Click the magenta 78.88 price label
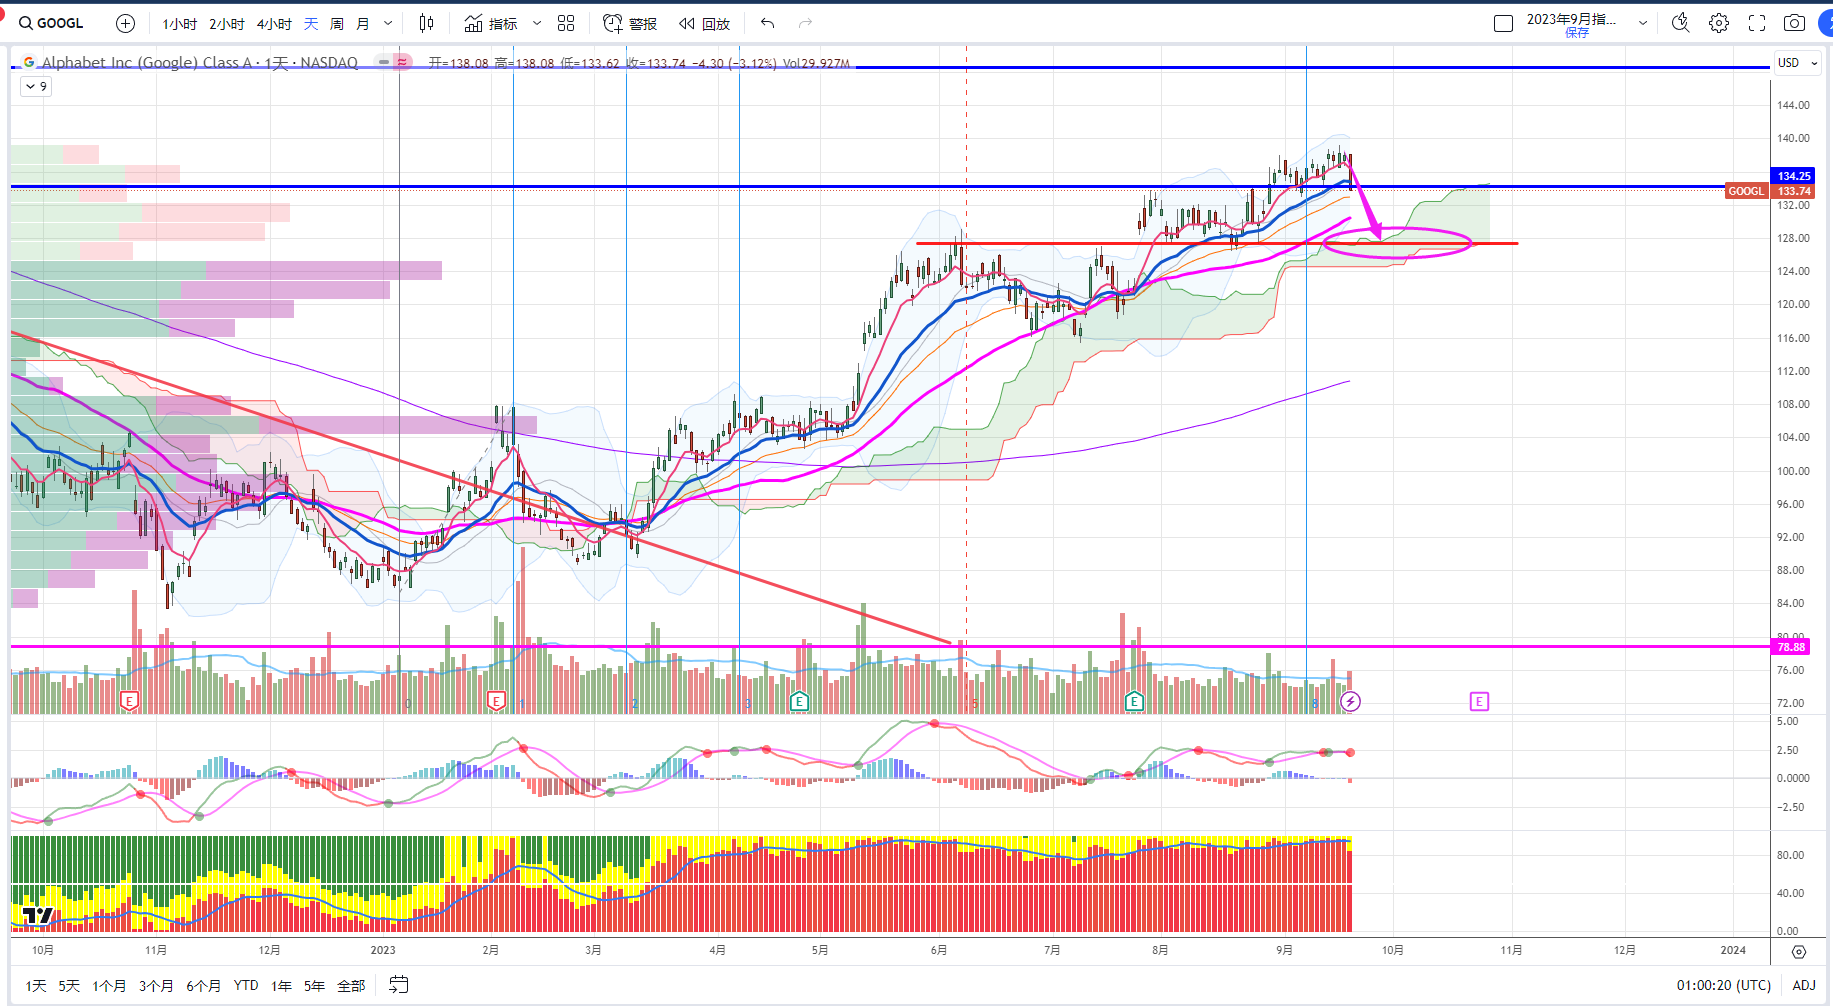Viewport: 1833px width, 1006px height. click(1791, 647)
